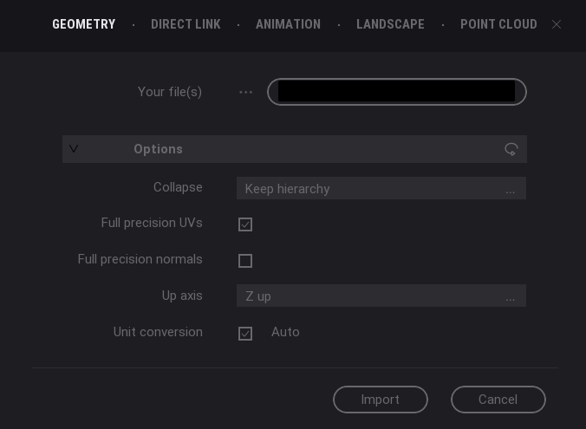Toggle Full precision UVs checkbox
586x429 pixels.
point(245,224)
